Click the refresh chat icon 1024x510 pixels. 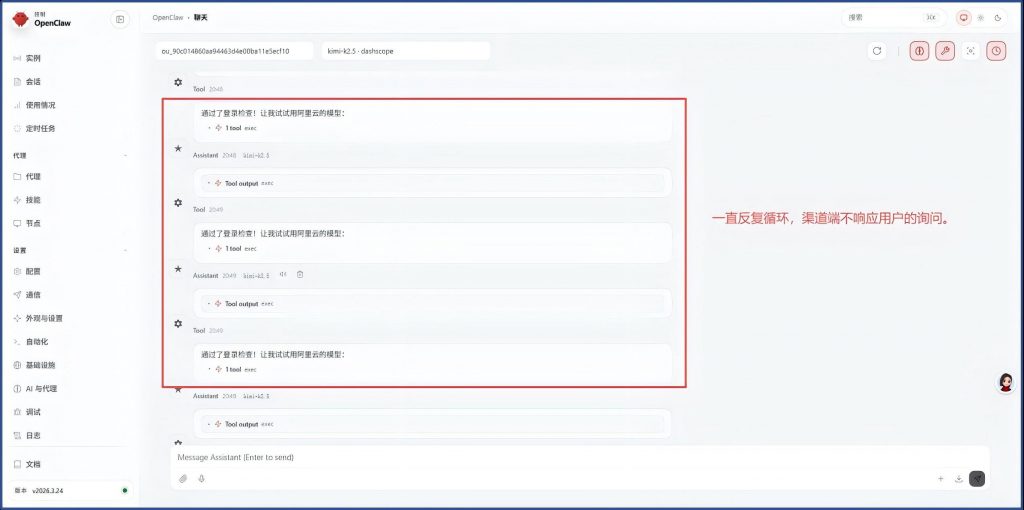[x=877, y=51]
